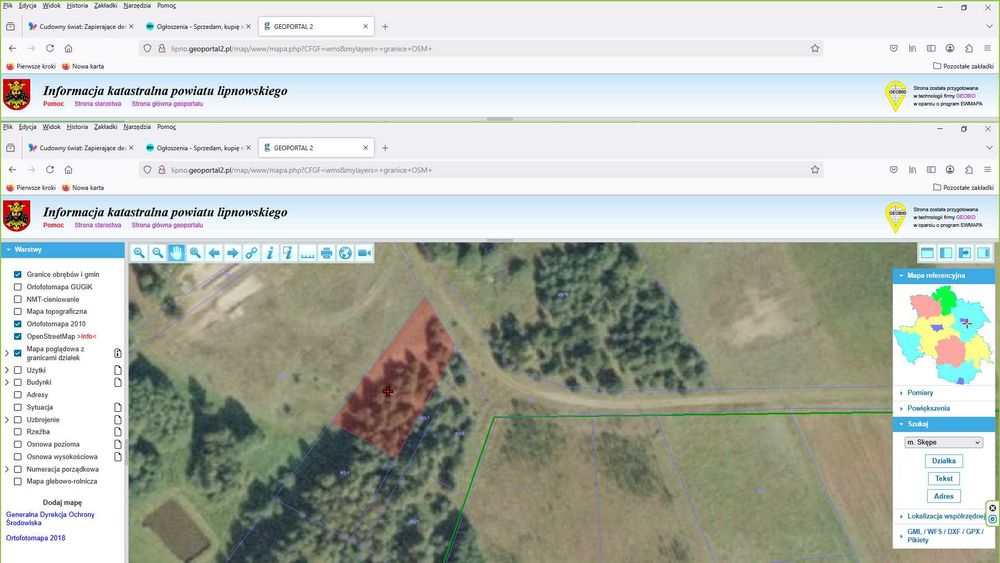Expand the Użytki layer group arrow
The height and width of the screenshot is (563, 1000).
click(7, 370)
